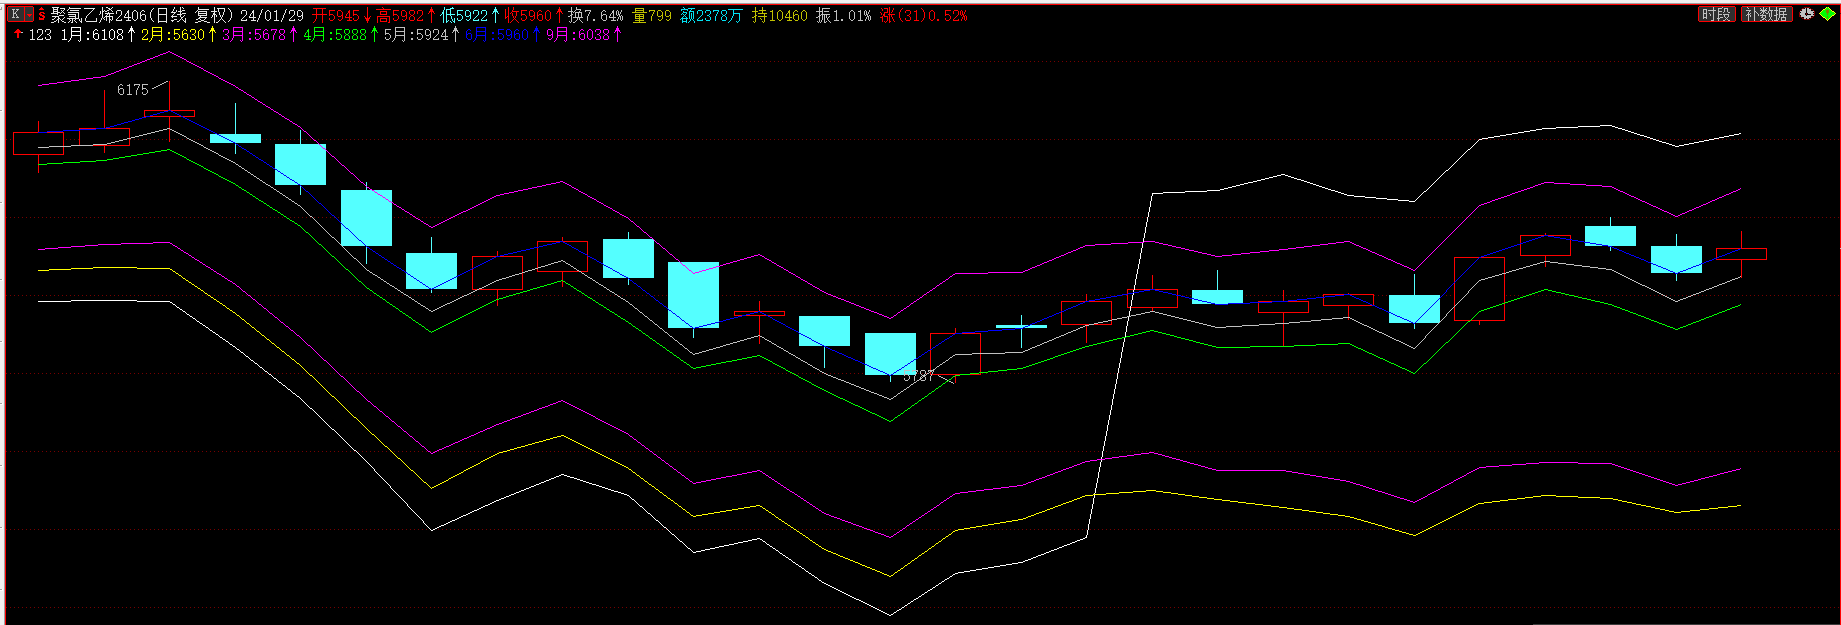Click the turnover rate 换7.64%
The height and width of the screenshot is (625, 1841).
tap(596, 15)
